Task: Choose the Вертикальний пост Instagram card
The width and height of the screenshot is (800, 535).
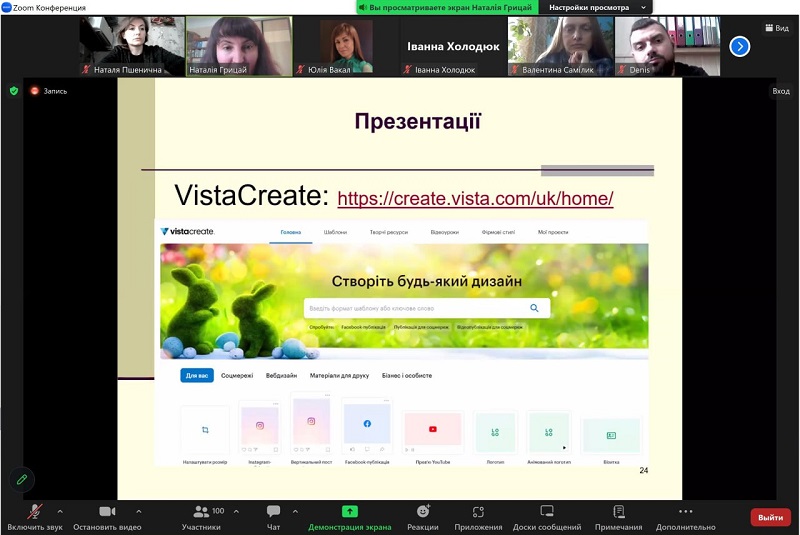Action: click(x=311, y=423)
